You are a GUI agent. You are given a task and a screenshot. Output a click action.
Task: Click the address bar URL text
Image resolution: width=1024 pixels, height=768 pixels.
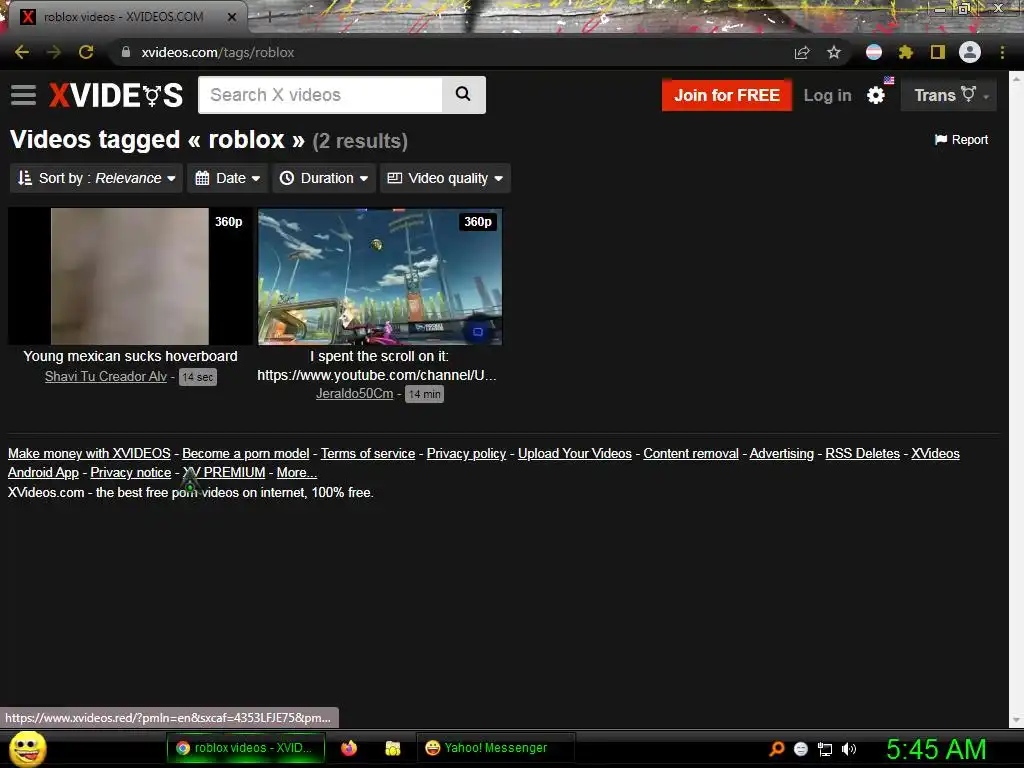point(217,52)
